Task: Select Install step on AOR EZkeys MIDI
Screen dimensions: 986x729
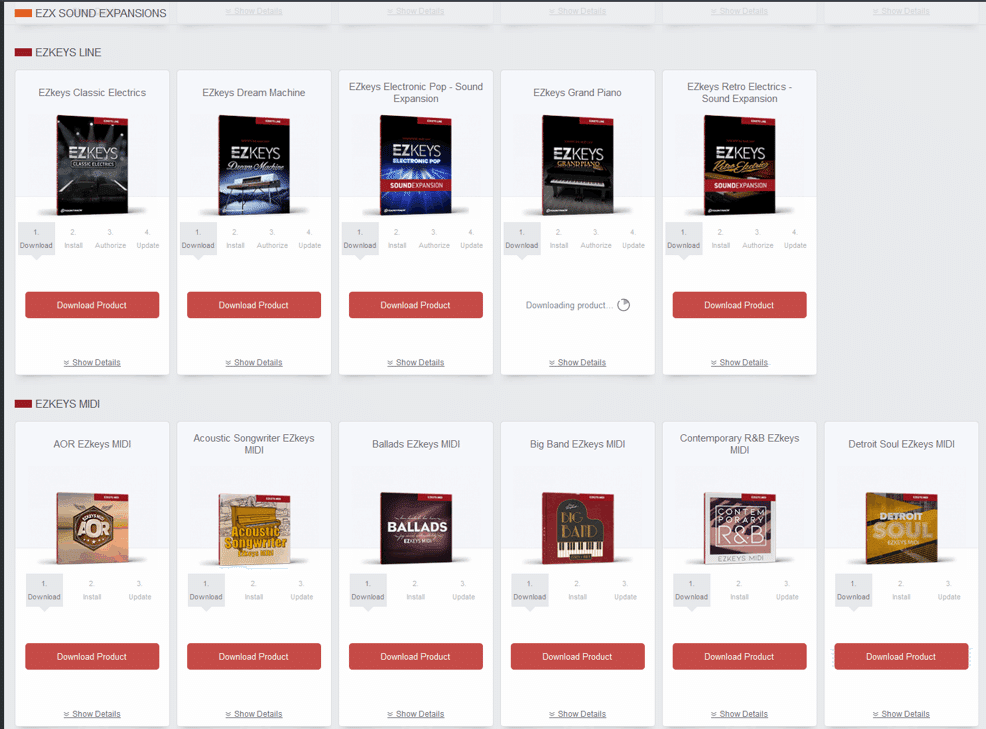Action: tap(92, 591)
